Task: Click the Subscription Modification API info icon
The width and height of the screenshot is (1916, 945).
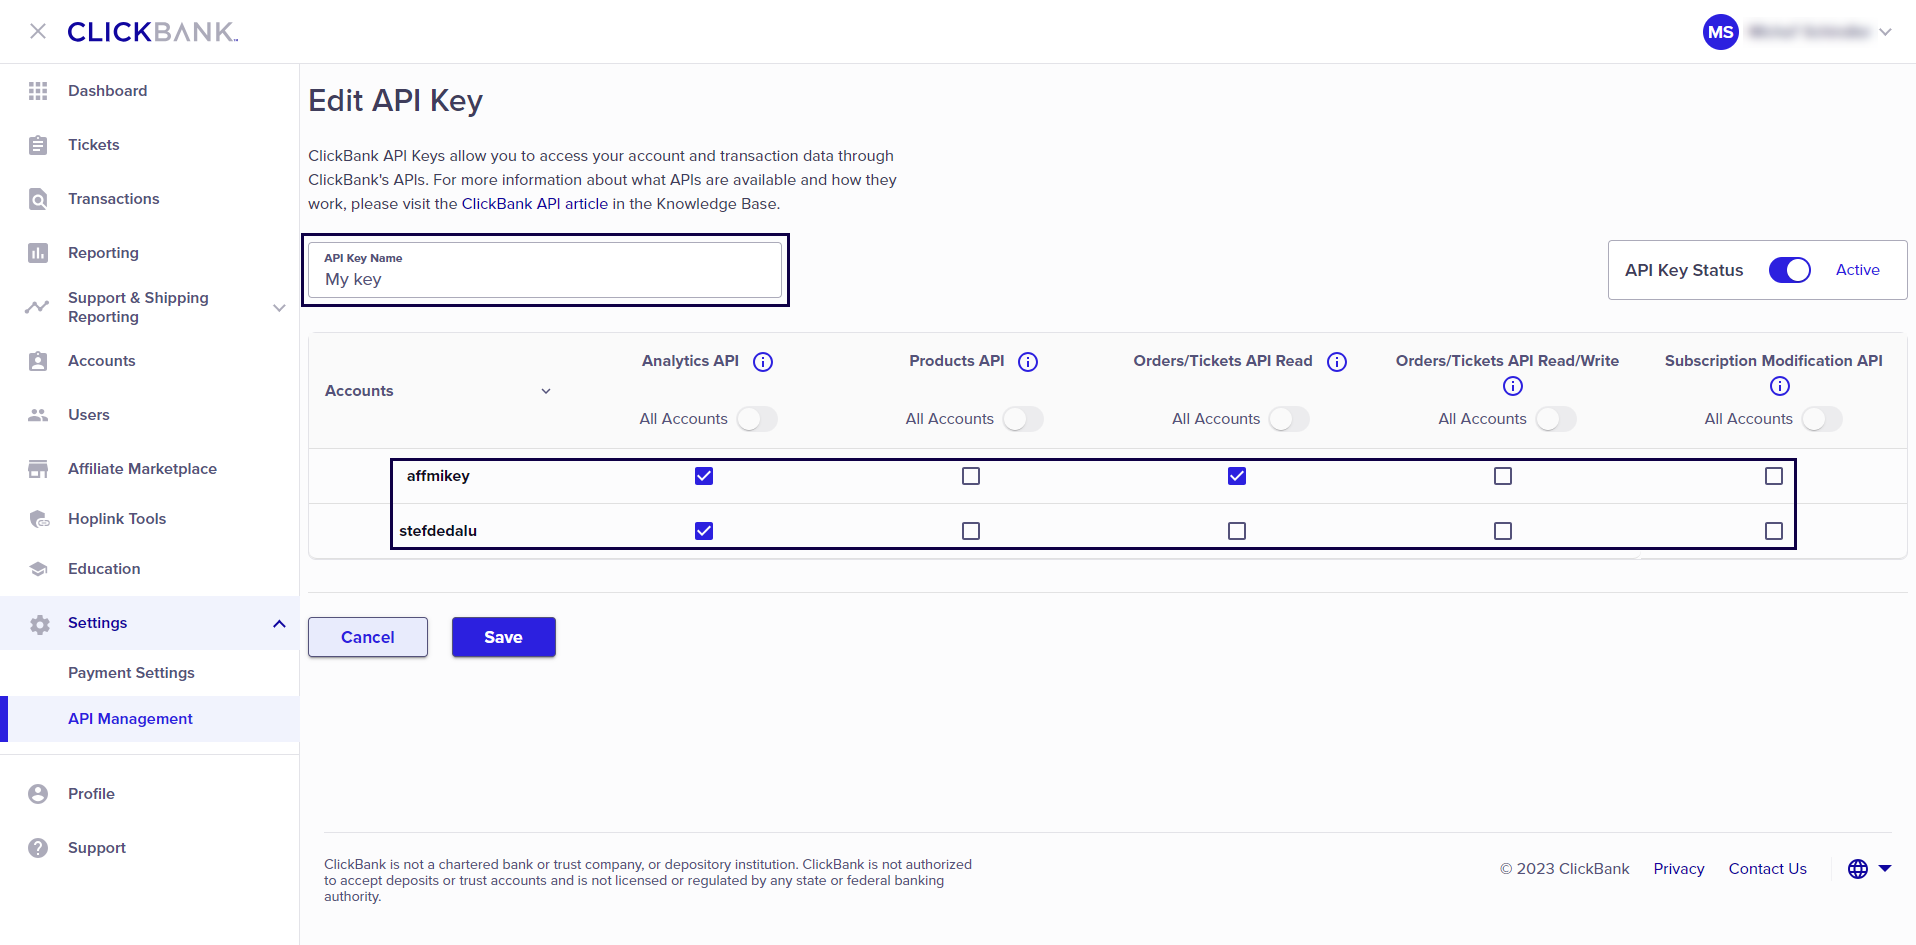Action: click(1780, 386)
